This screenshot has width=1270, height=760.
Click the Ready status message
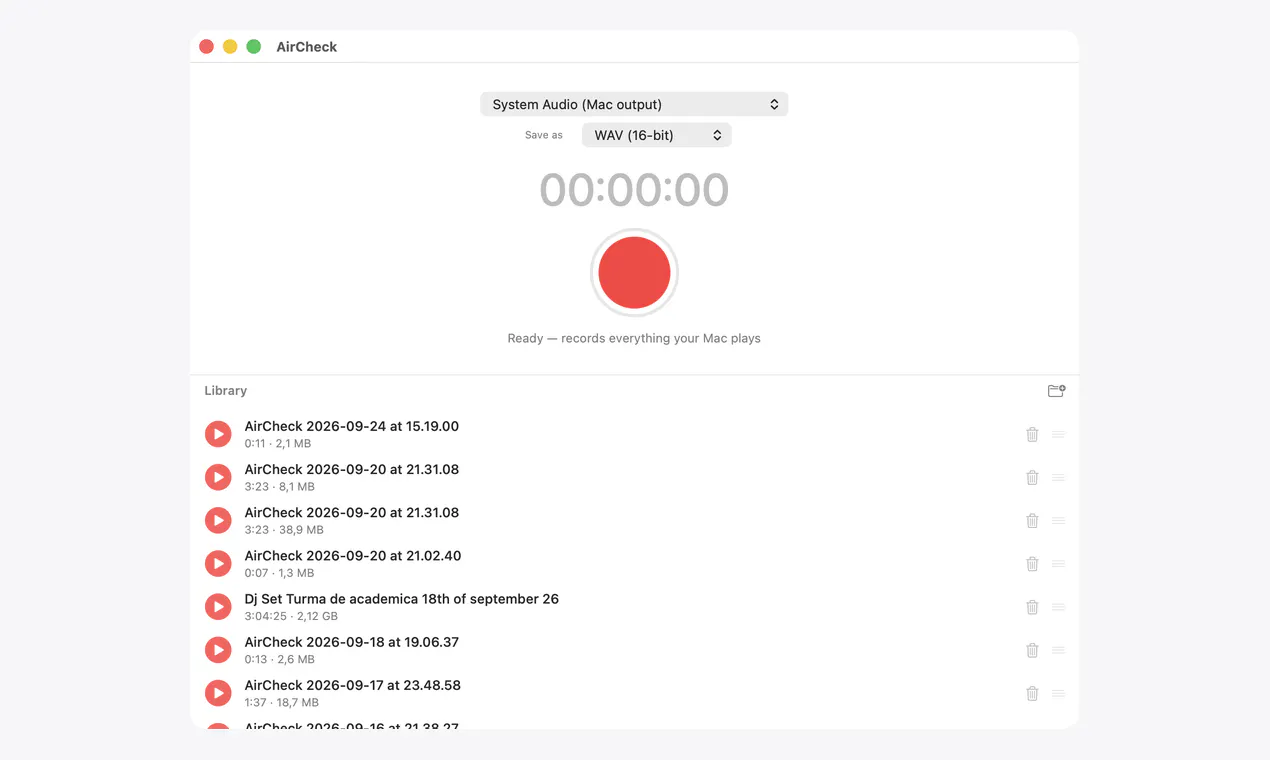tap(634, 338)
